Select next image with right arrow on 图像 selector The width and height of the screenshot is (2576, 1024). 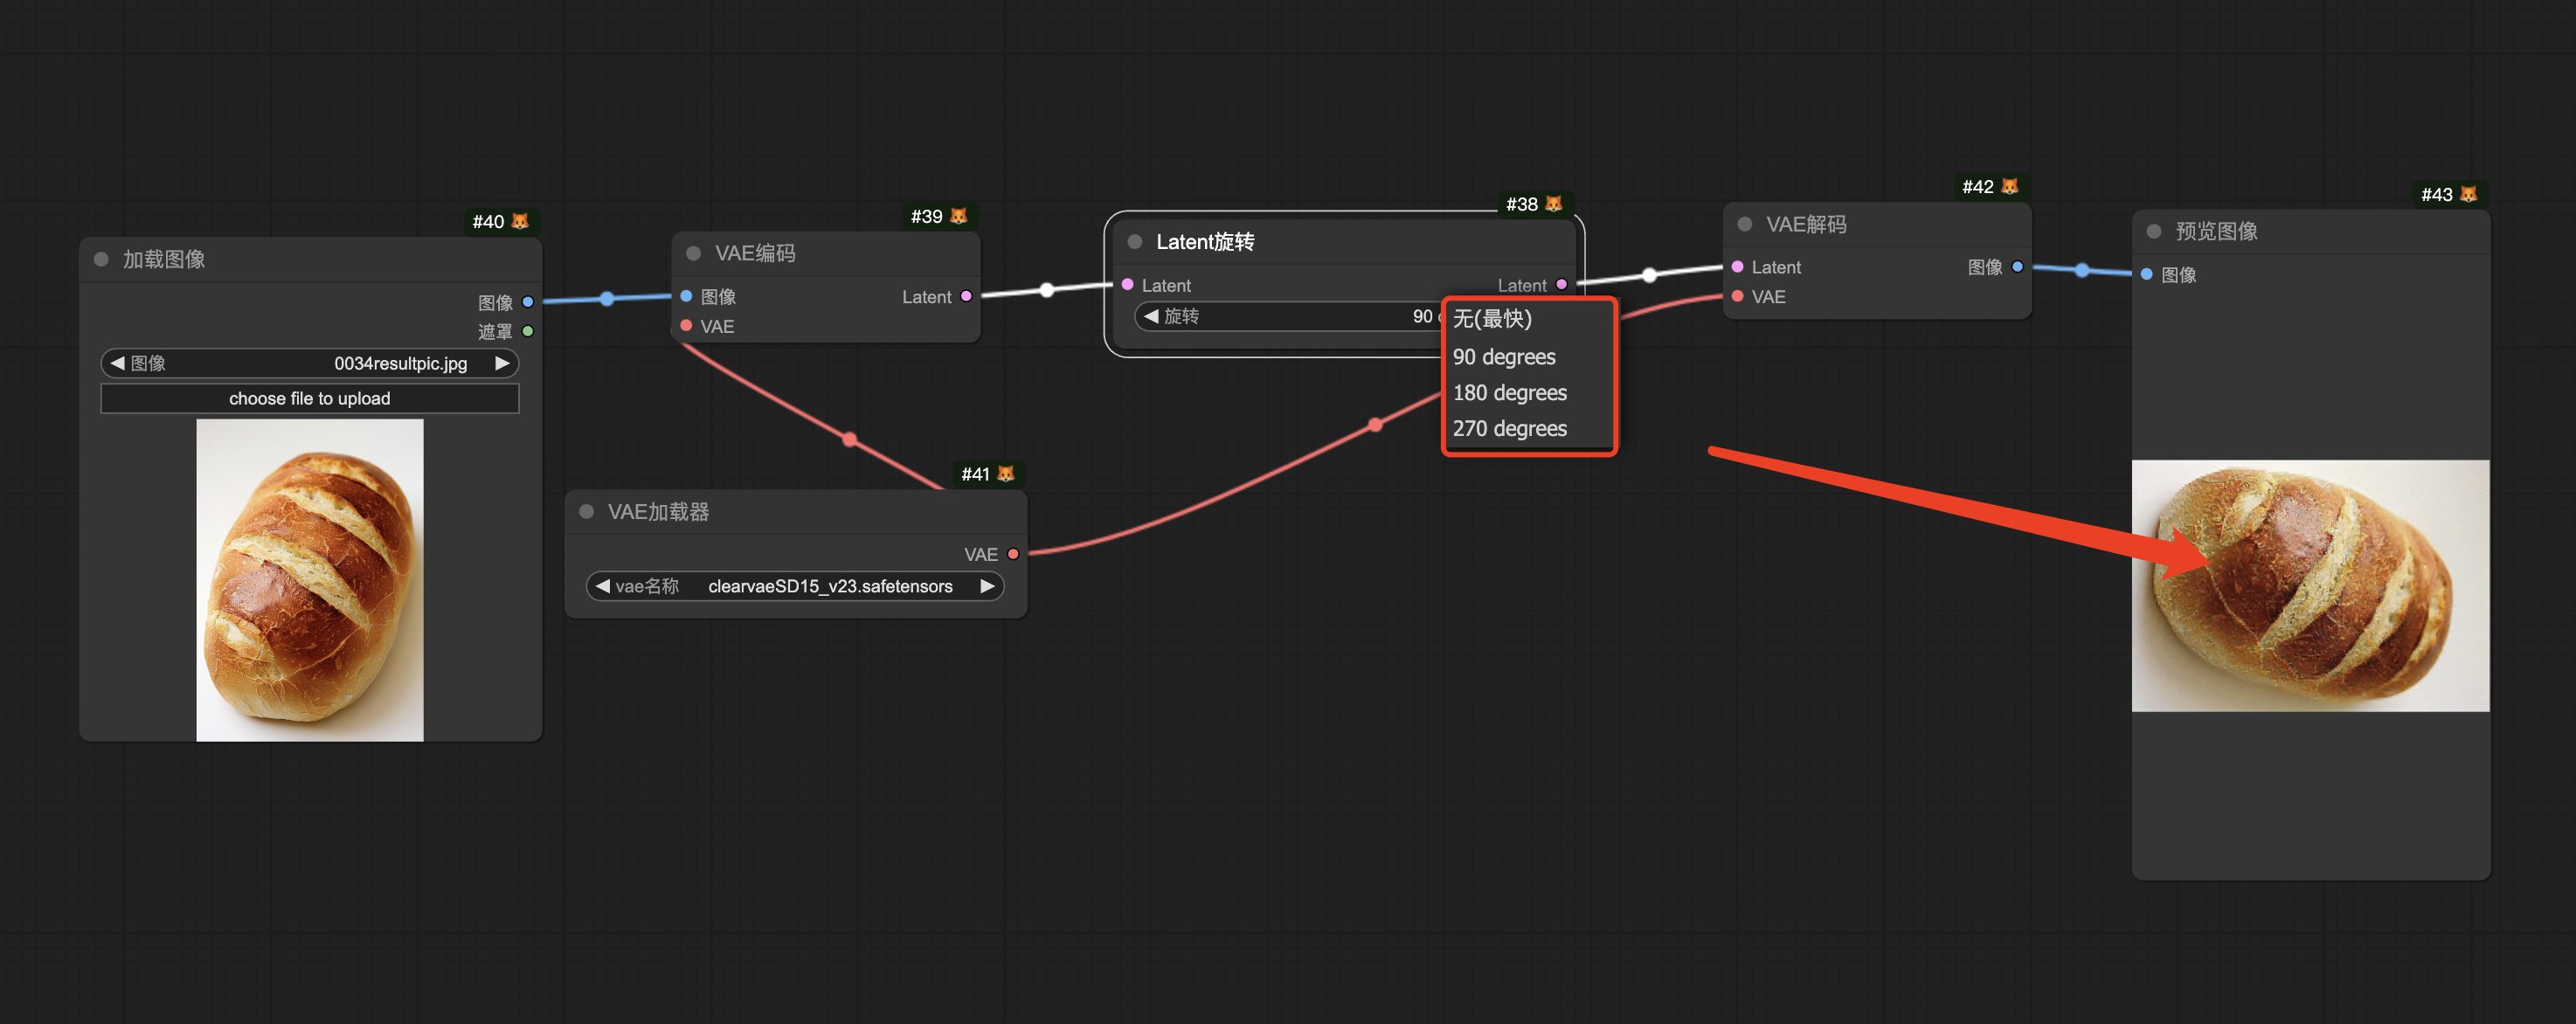502,363
